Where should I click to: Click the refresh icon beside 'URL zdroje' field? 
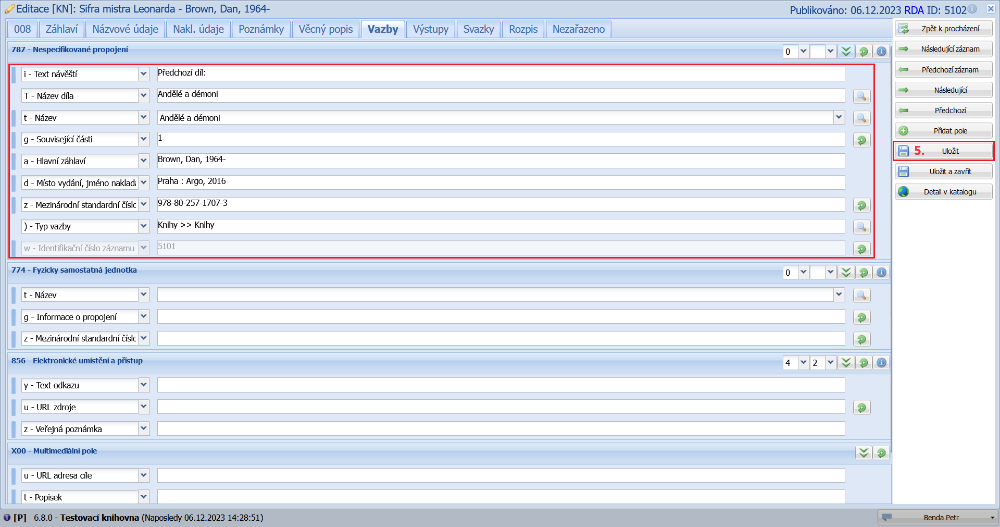[861, 407]
